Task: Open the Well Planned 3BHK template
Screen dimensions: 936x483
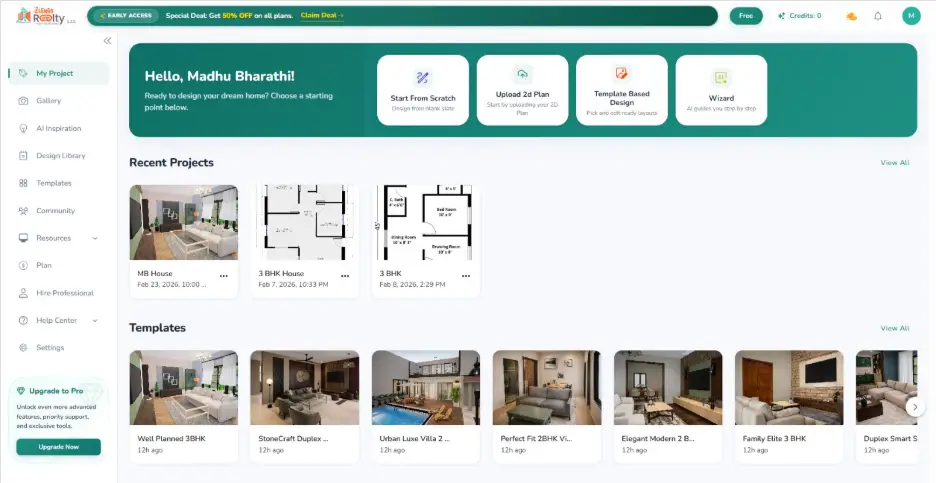Action: tap(184, 406)
